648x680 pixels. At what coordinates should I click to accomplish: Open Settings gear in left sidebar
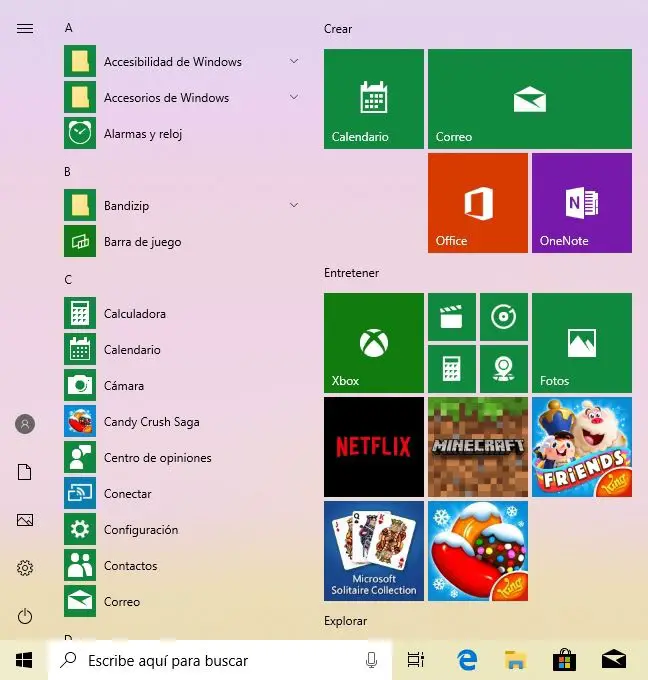(x=25, y=568)
